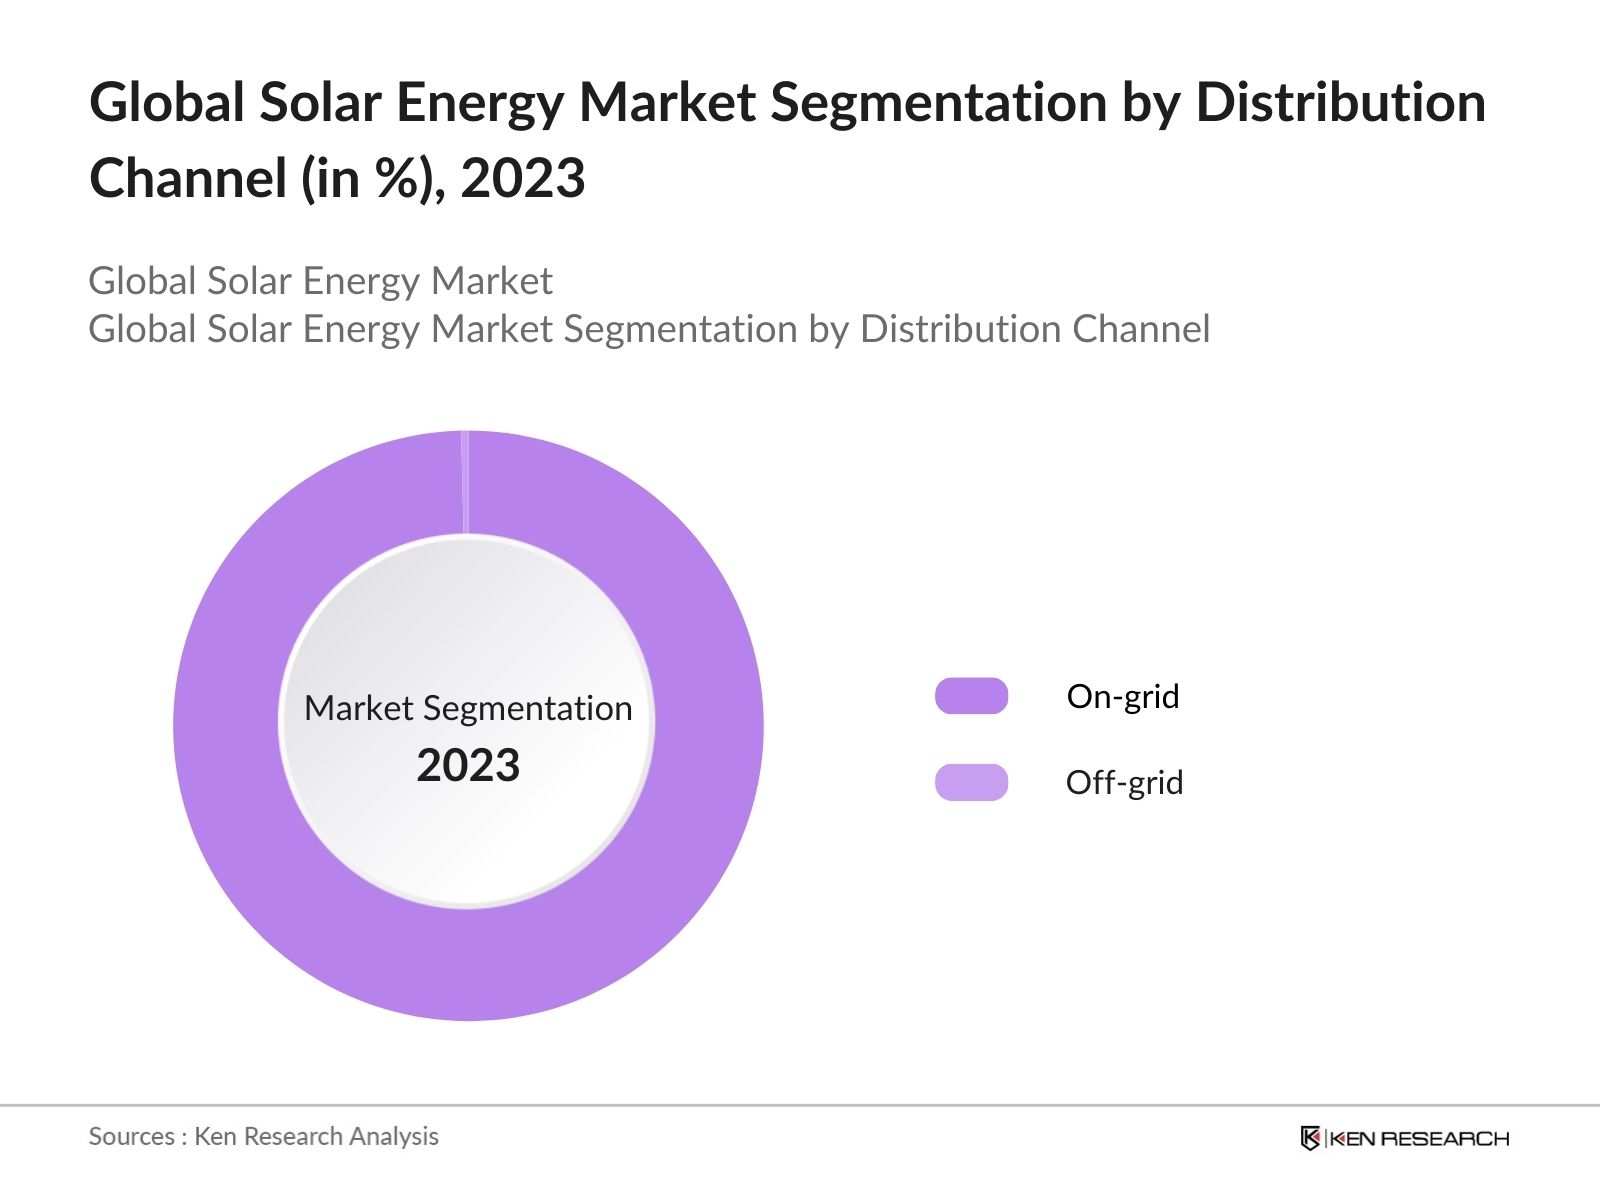Click the gray Global Solar Energy Market subtitle
Screen dimensions: 1600x1200
point(320,281)
